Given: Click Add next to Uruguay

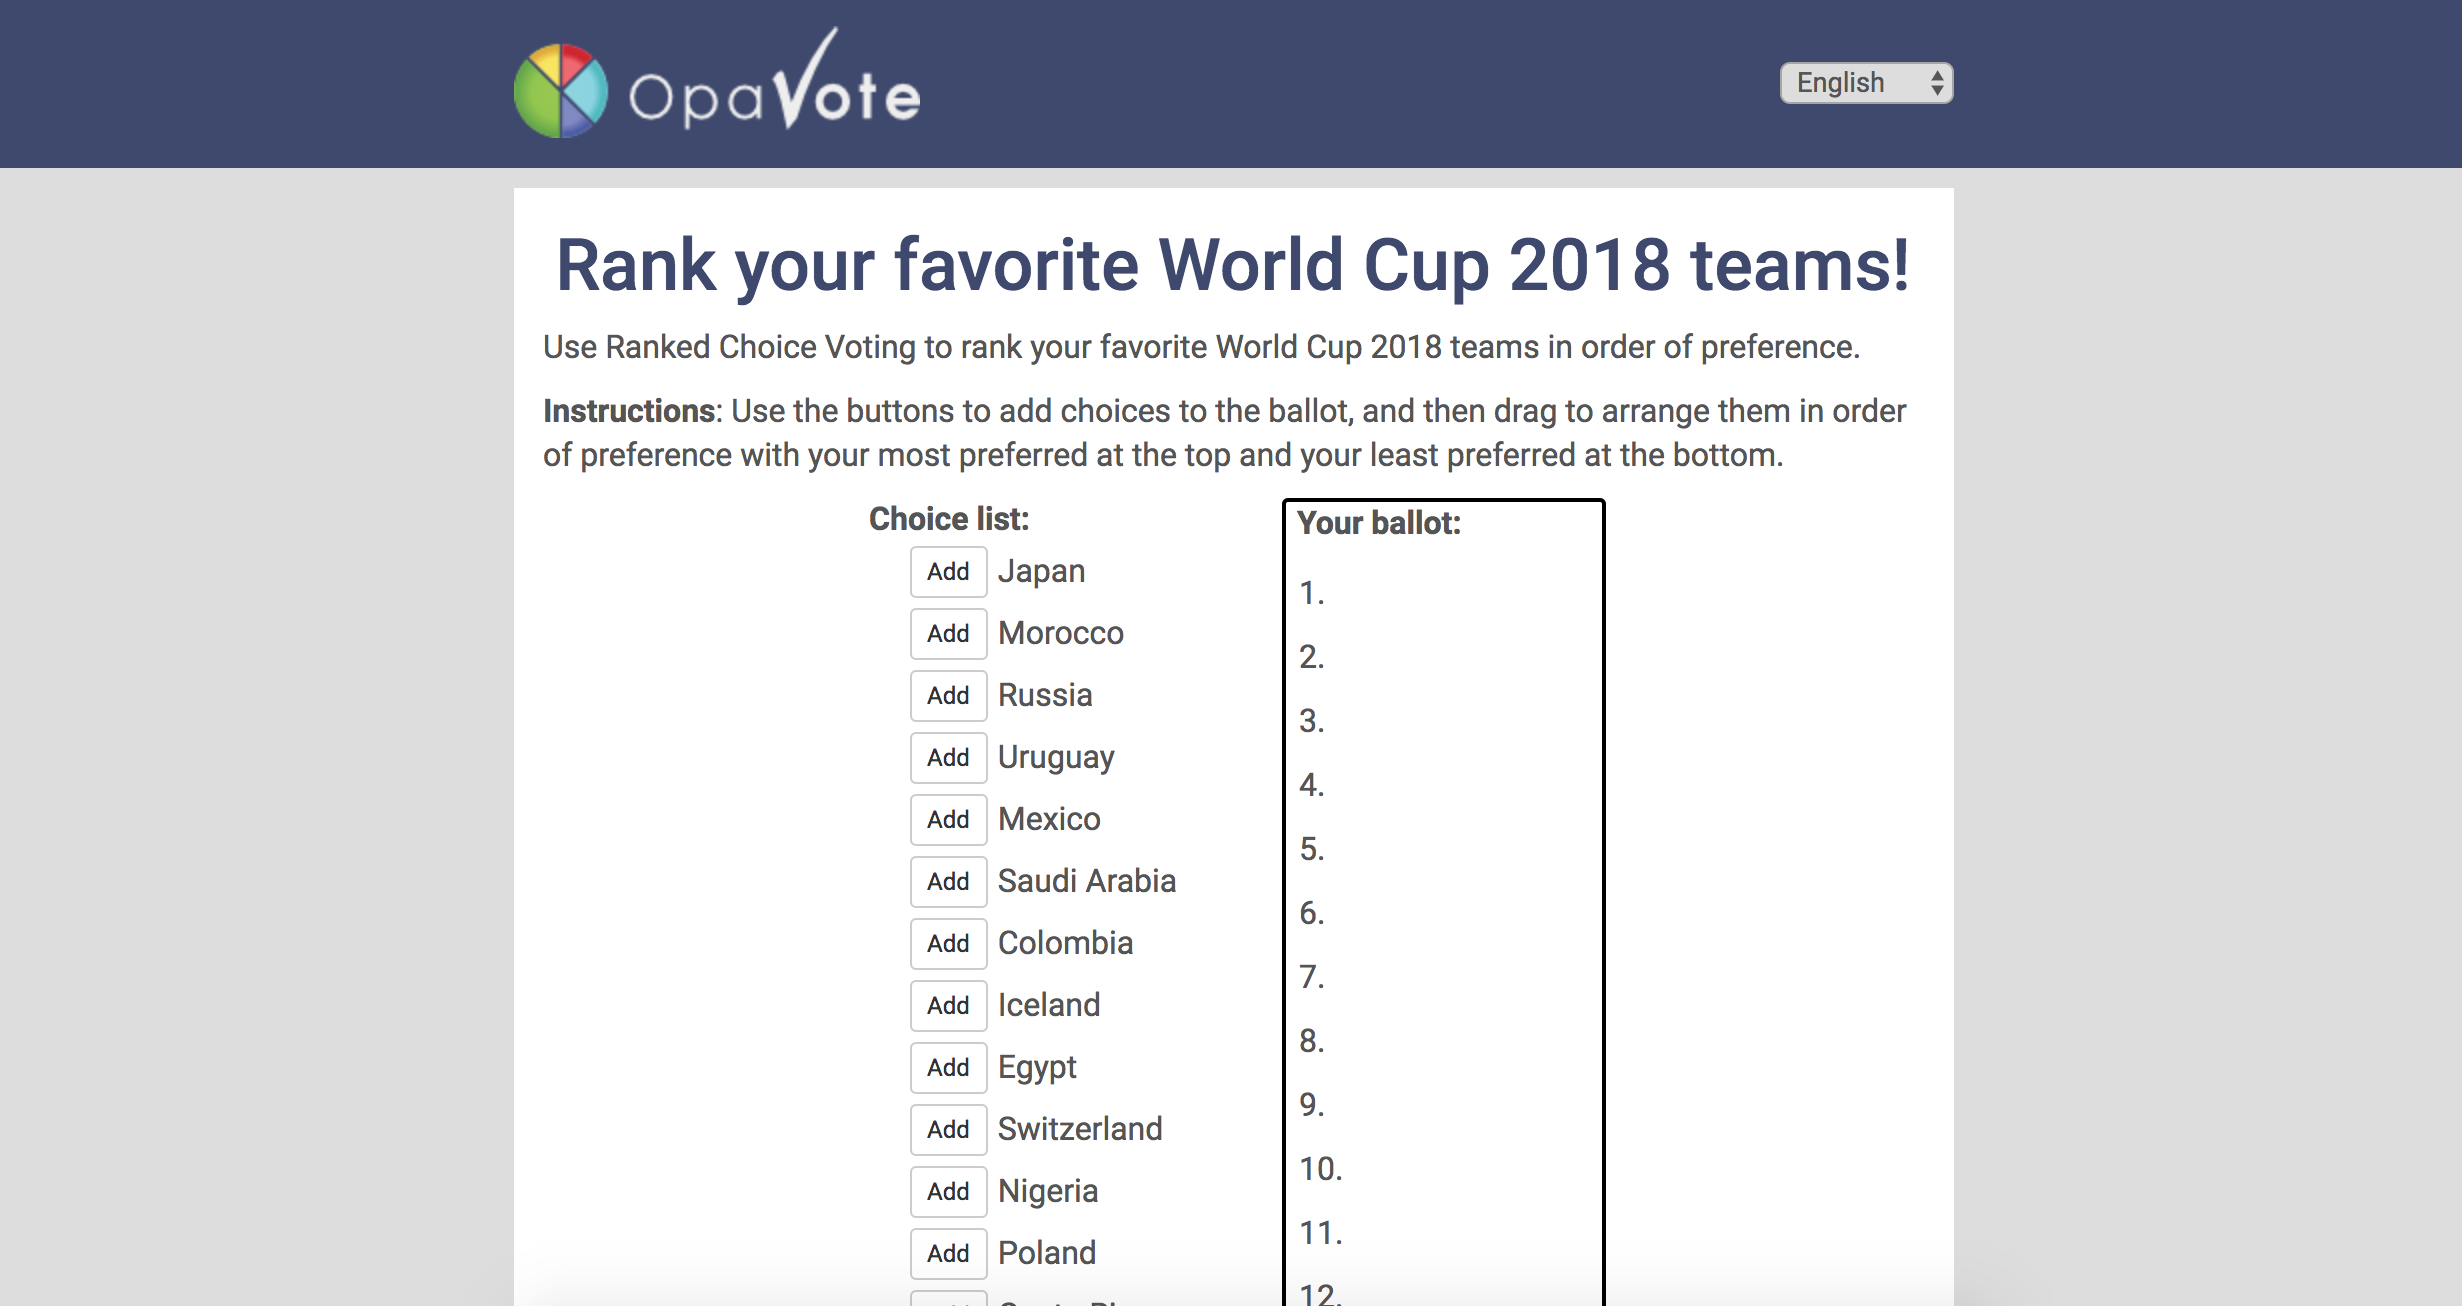Looking at the screenshot, I should [x=948, y=758].
